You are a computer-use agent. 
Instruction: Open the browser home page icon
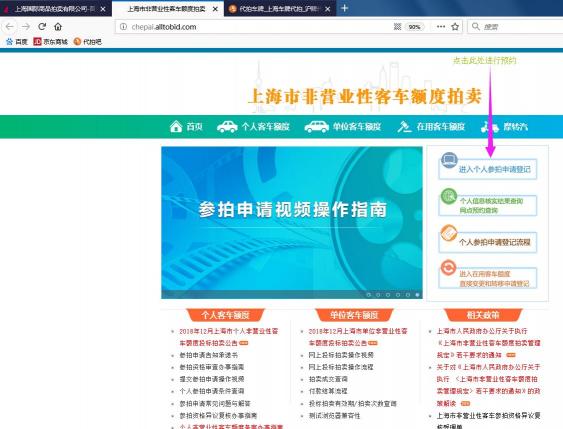click(58, 27)
